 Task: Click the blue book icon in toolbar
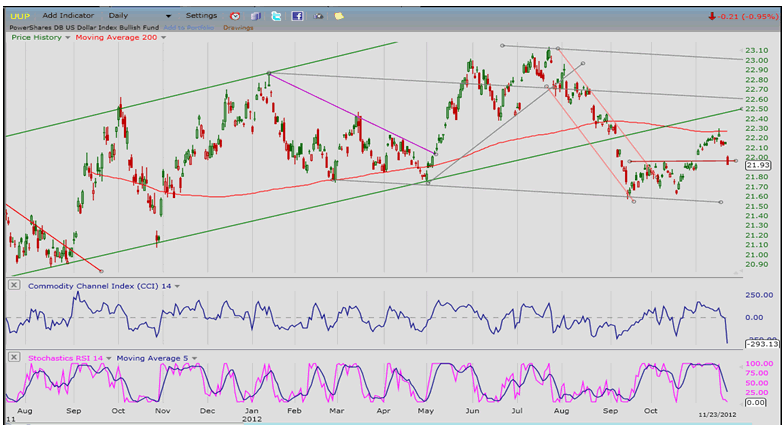255,16
